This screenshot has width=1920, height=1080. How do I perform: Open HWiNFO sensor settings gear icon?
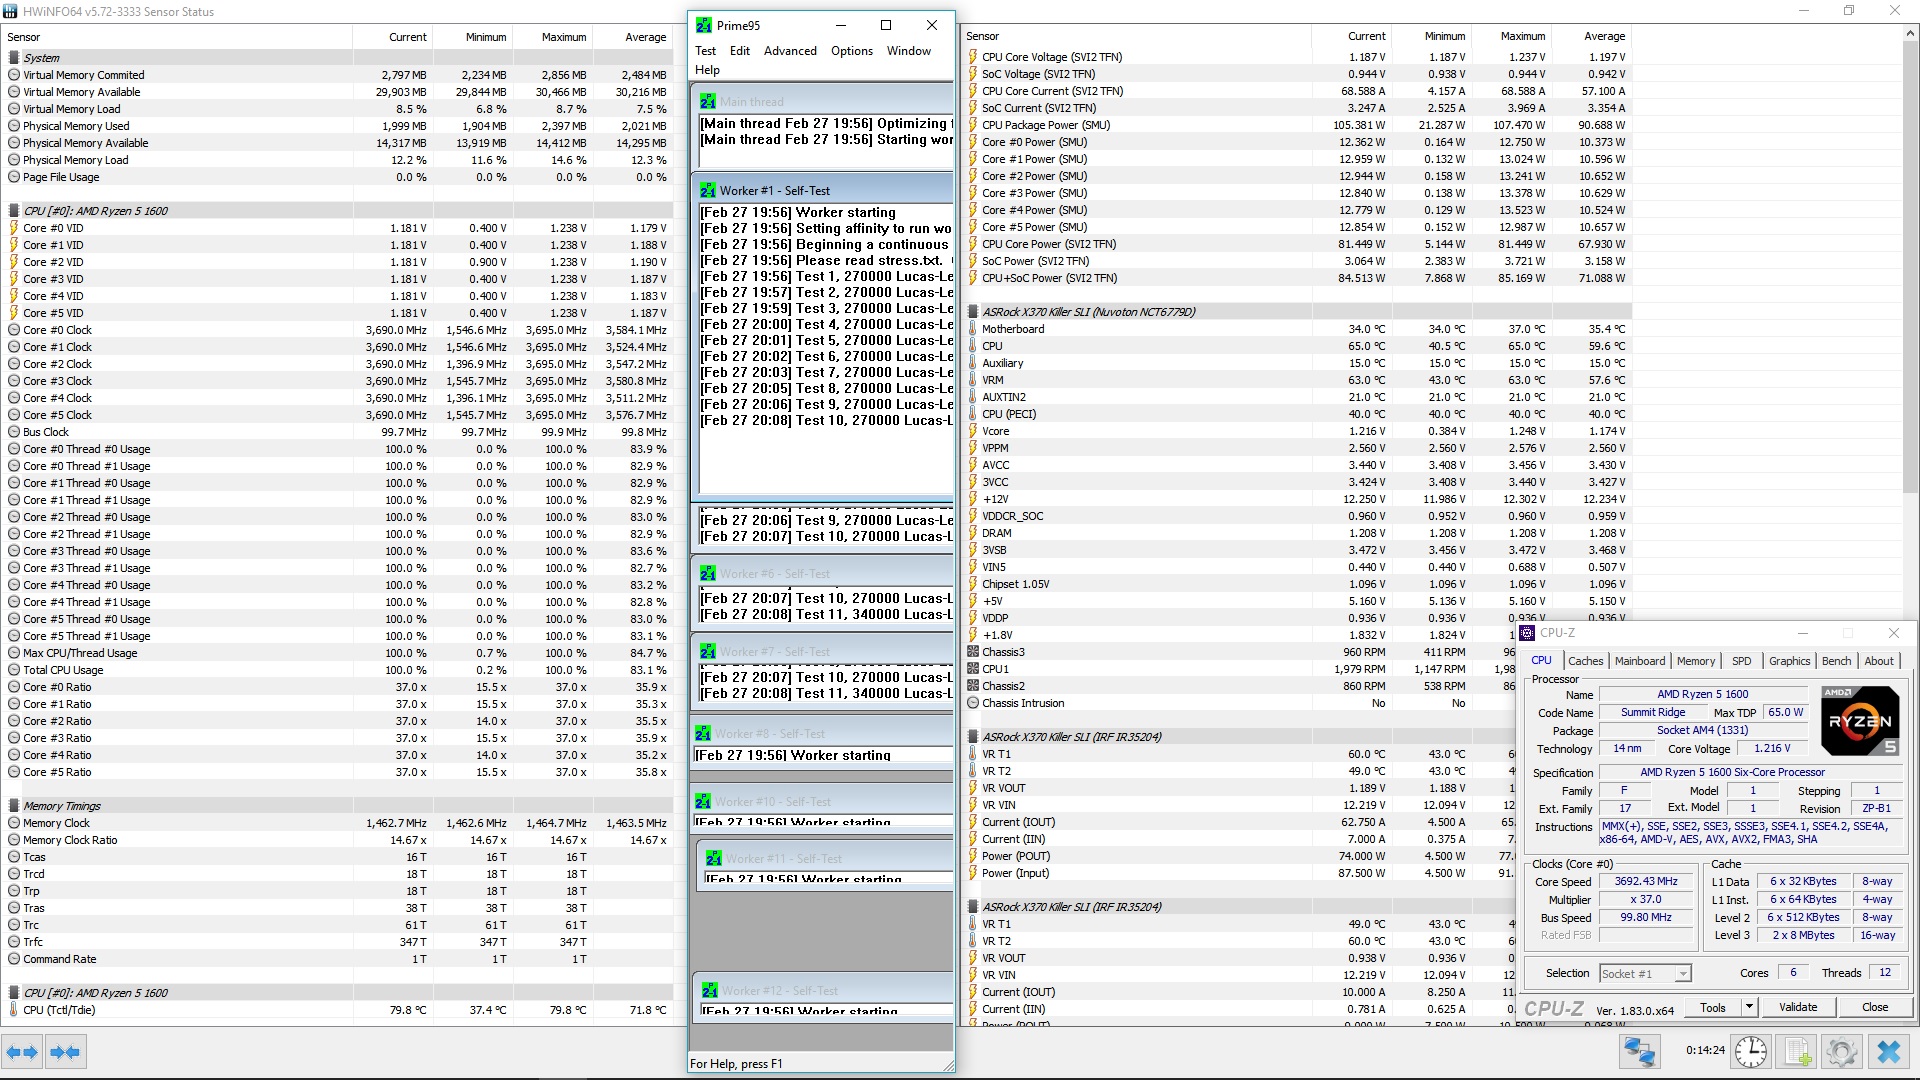[1841, 1051]
